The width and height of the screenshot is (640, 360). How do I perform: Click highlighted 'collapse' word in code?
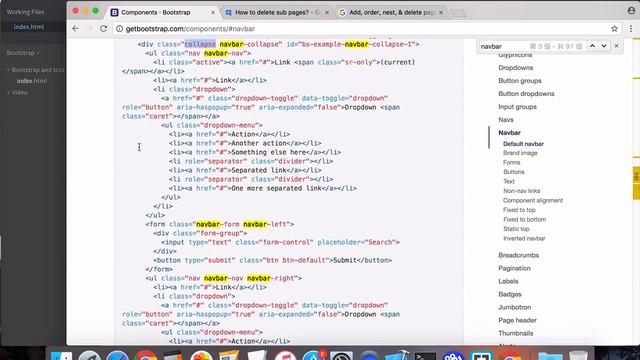200,44
